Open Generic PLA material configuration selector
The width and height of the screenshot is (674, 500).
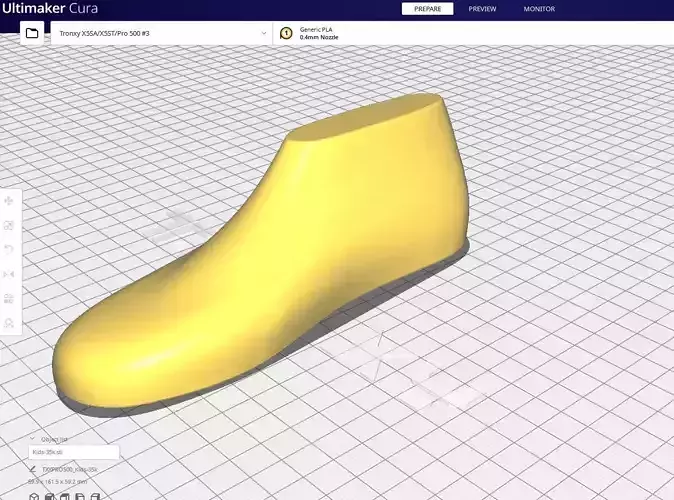[x=473, y=33]
